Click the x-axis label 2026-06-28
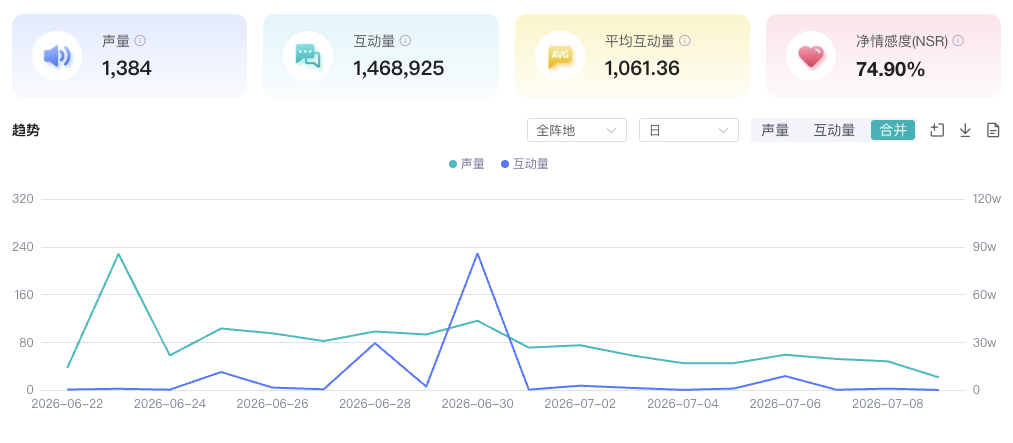This screenshot has height=443, width=1013. coord(375,404)
